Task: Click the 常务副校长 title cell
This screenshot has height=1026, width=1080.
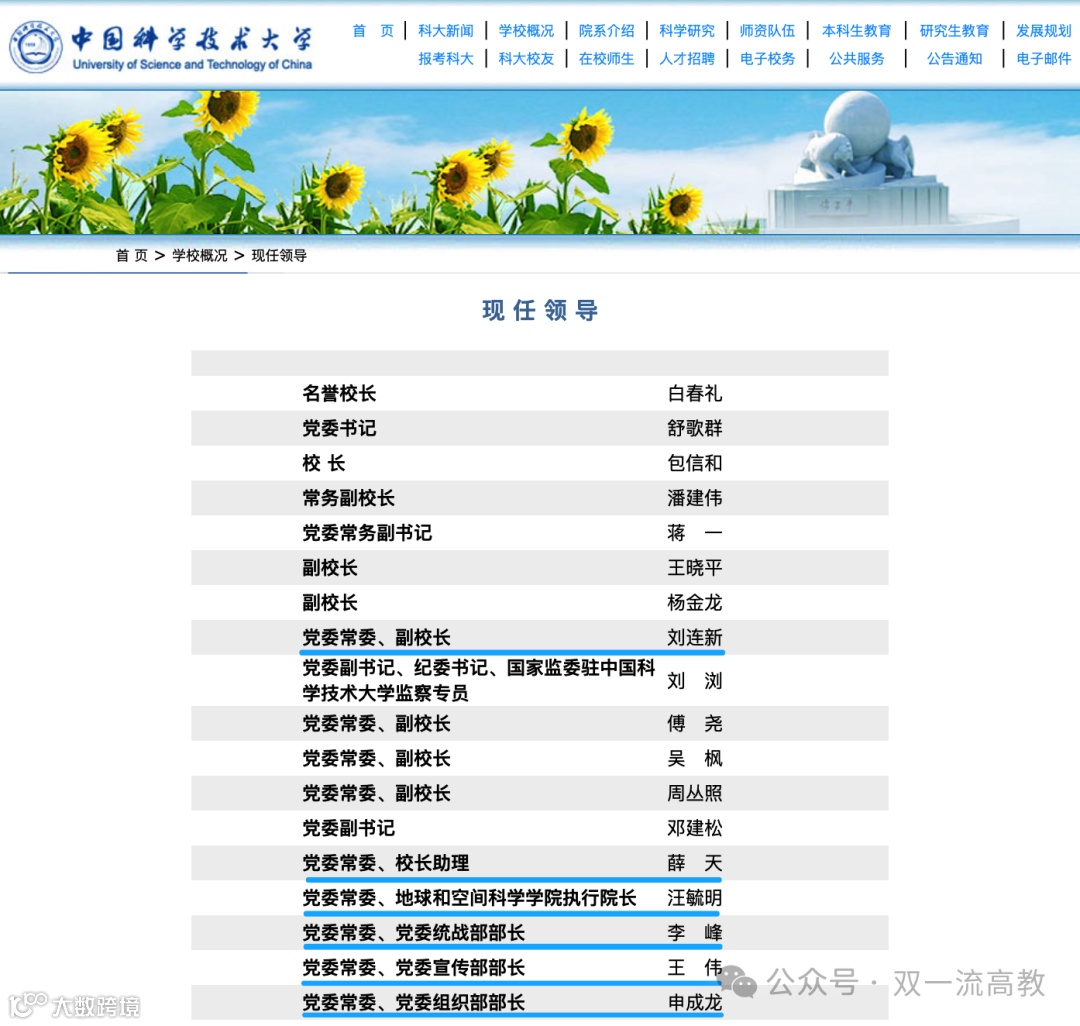Action: point(349,498)
